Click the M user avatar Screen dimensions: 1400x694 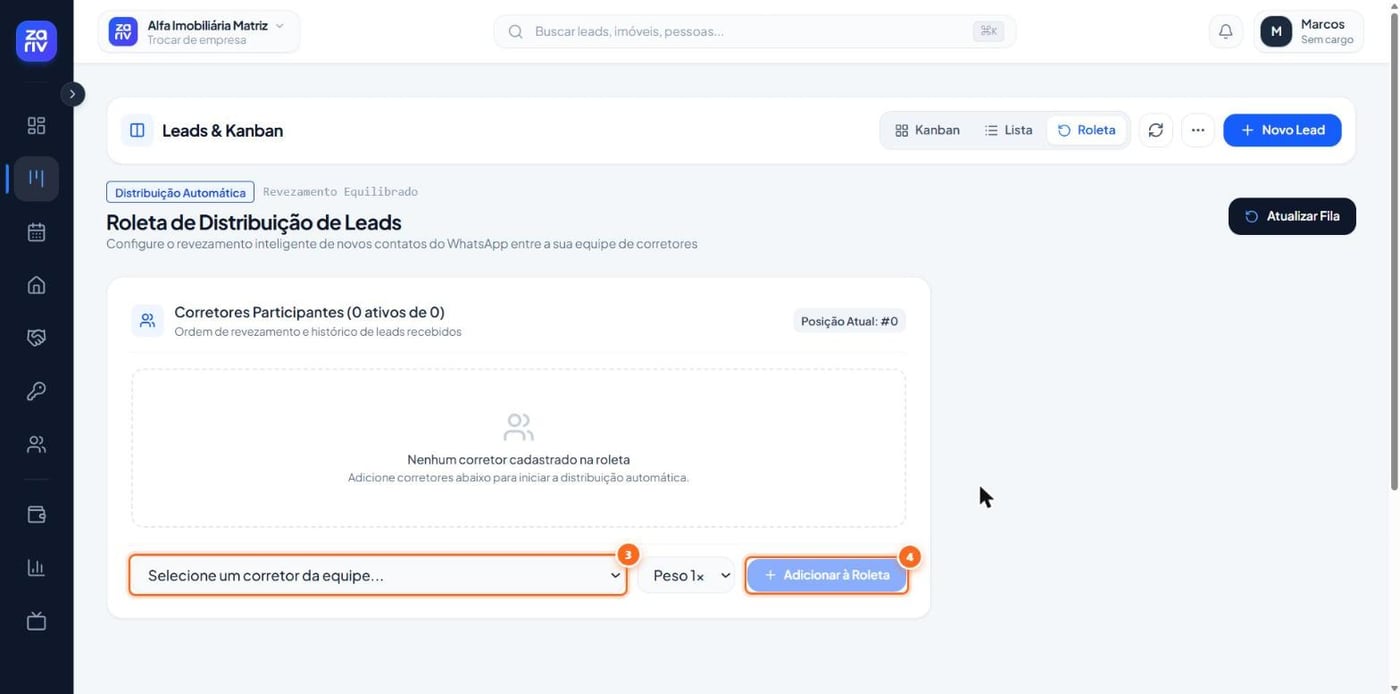(x=1276, y=32)
